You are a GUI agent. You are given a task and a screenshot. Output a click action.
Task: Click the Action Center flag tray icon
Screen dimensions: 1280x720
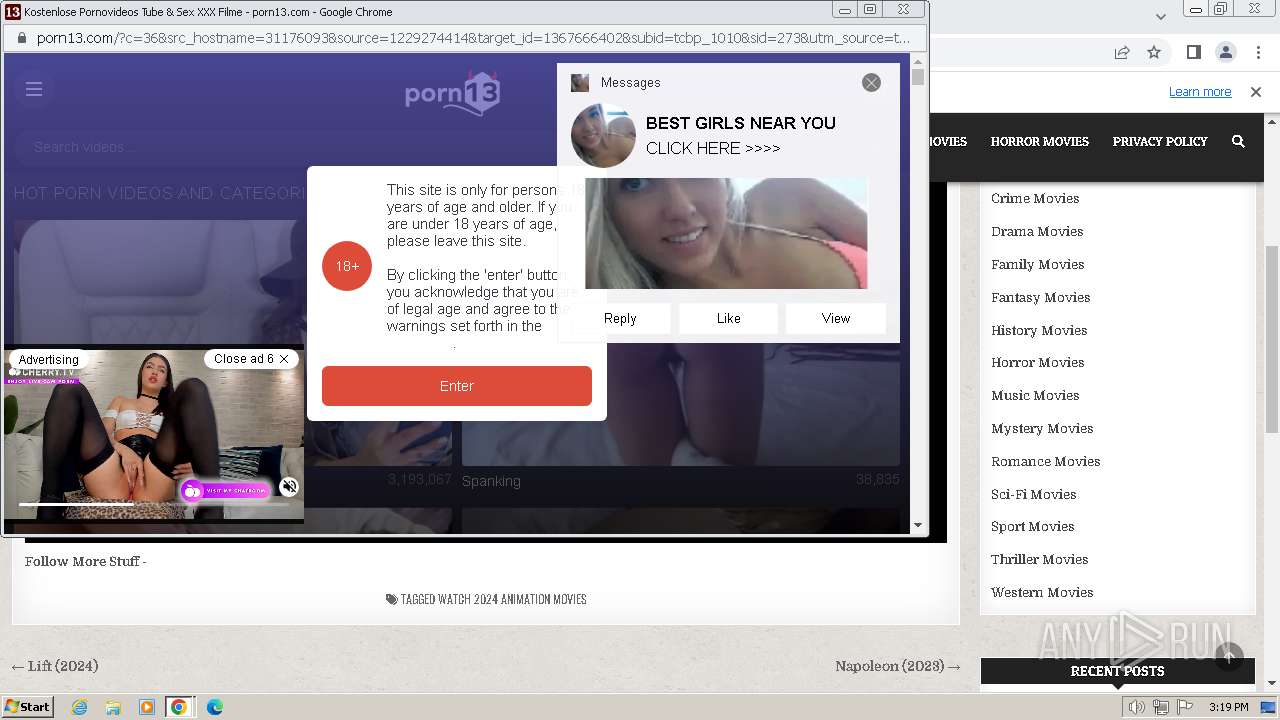tap(1185, 707)
